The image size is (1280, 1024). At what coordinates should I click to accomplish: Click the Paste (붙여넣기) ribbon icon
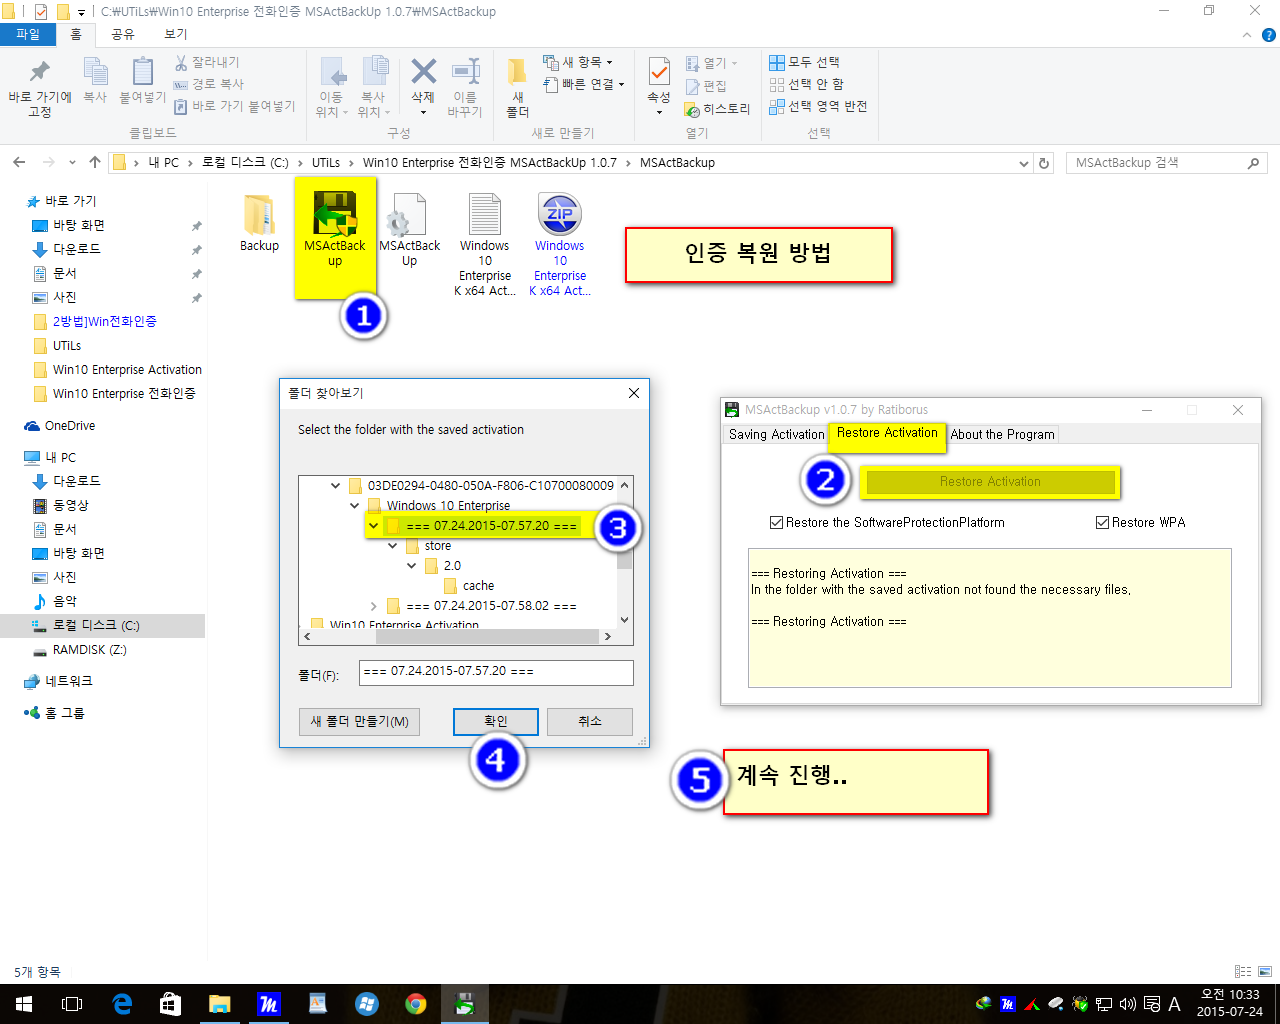[142, 82]
